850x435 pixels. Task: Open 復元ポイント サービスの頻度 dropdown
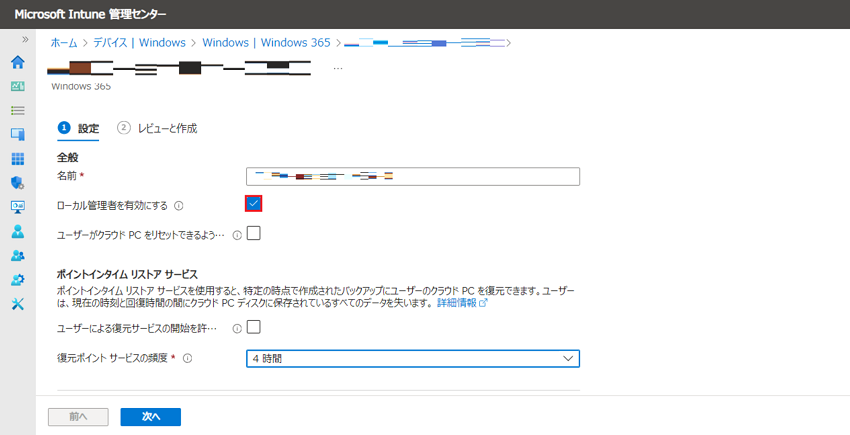click(412, 358)
